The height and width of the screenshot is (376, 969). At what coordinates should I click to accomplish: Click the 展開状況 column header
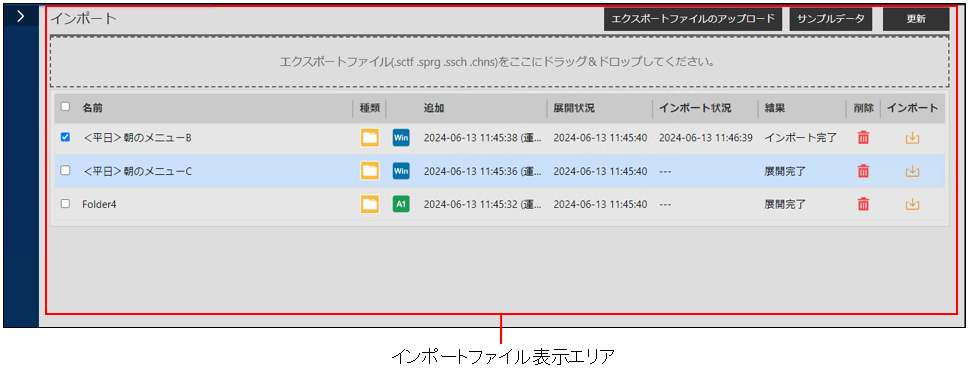[574, 108]
